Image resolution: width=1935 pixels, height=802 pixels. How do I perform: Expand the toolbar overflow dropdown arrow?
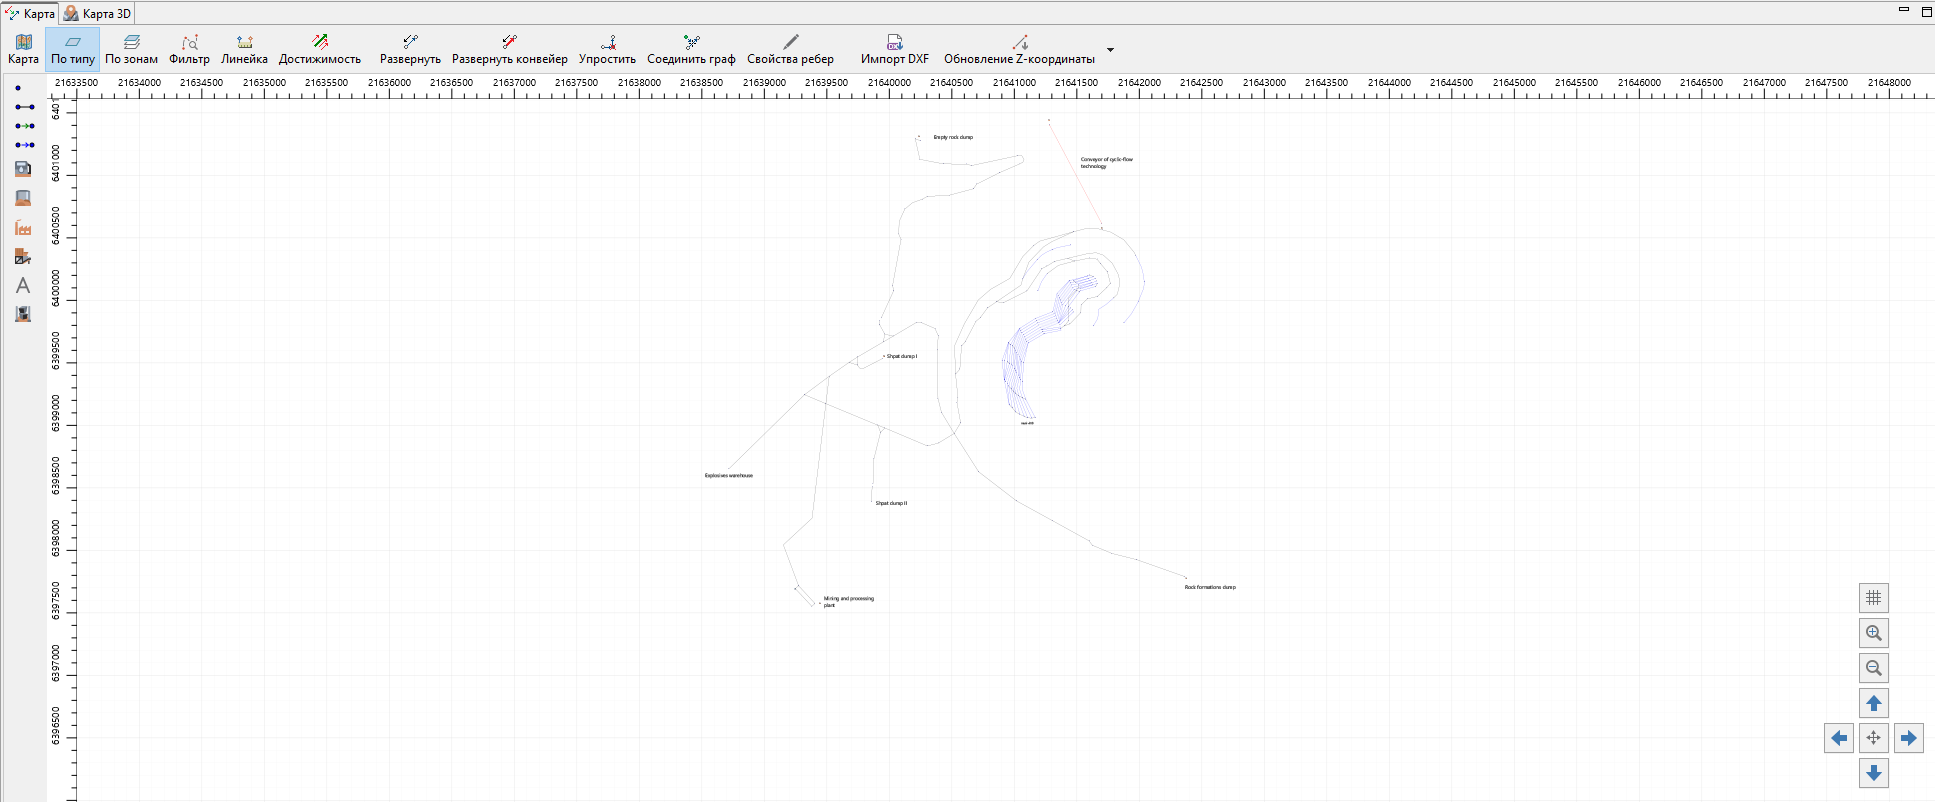point(1110,50)
